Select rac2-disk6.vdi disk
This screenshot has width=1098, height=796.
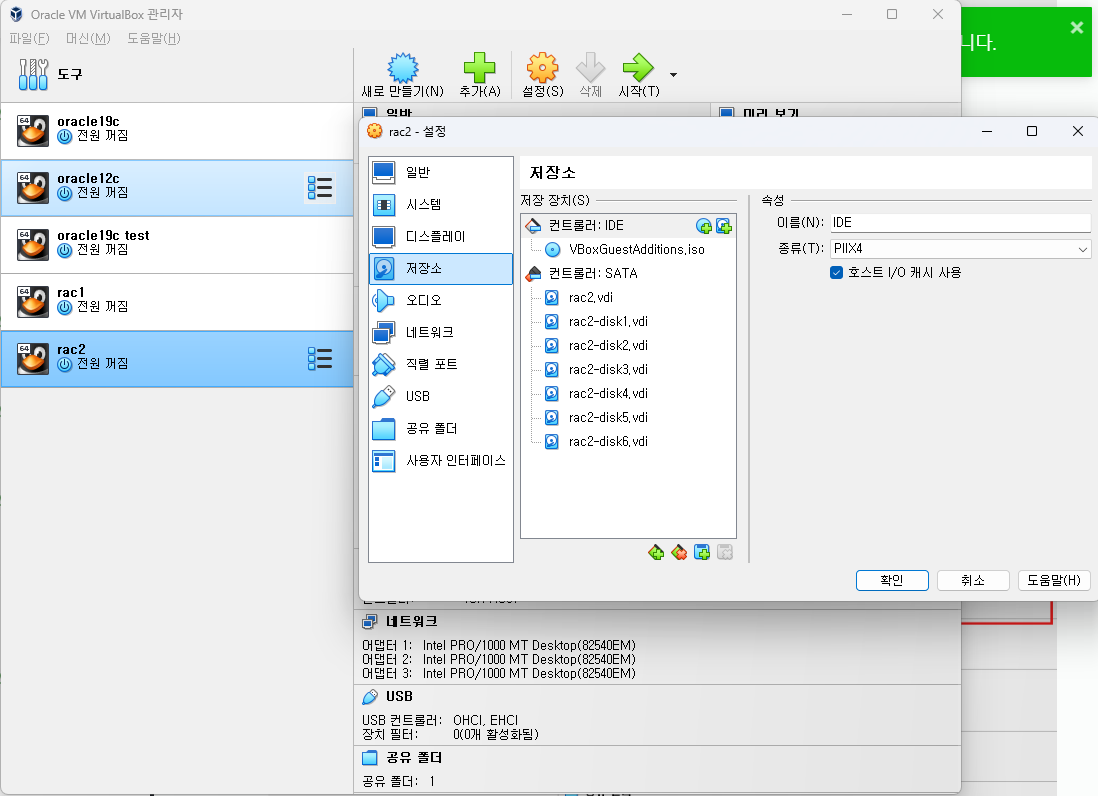coord(608,441)
